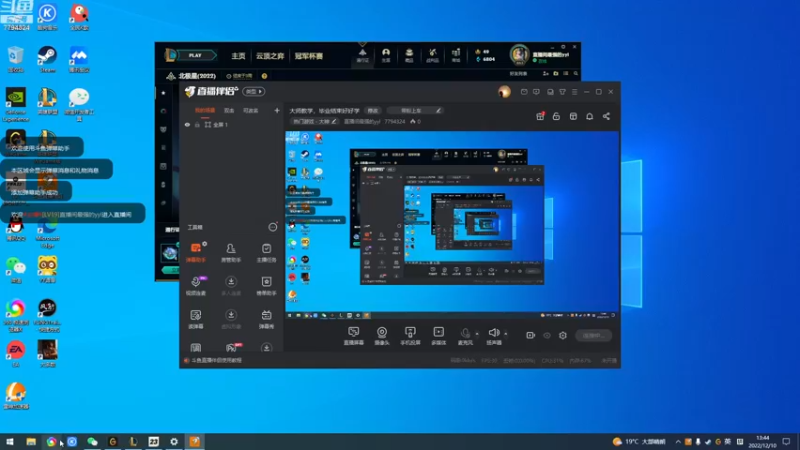Click the 修改 button next to stream title

373,110
